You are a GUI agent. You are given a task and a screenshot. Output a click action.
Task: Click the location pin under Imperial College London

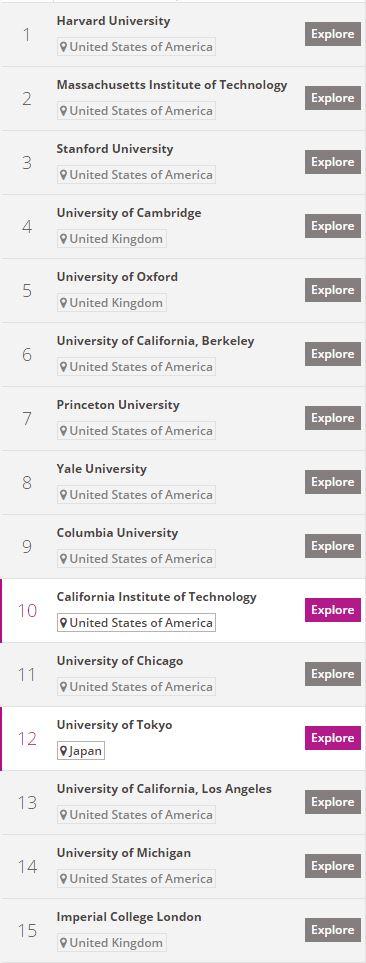click(63, 943)
